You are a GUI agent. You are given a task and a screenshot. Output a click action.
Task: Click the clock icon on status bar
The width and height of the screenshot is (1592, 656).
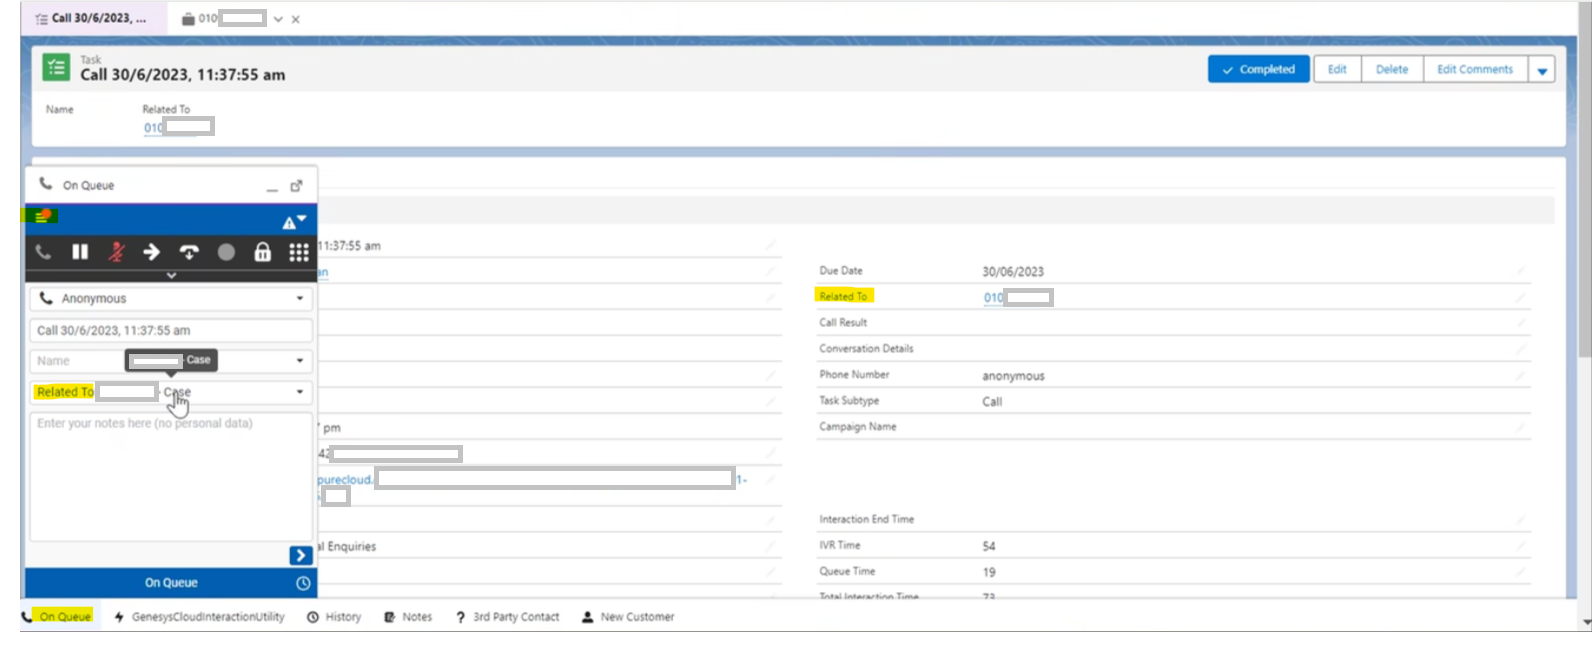[x=303, y=583]
